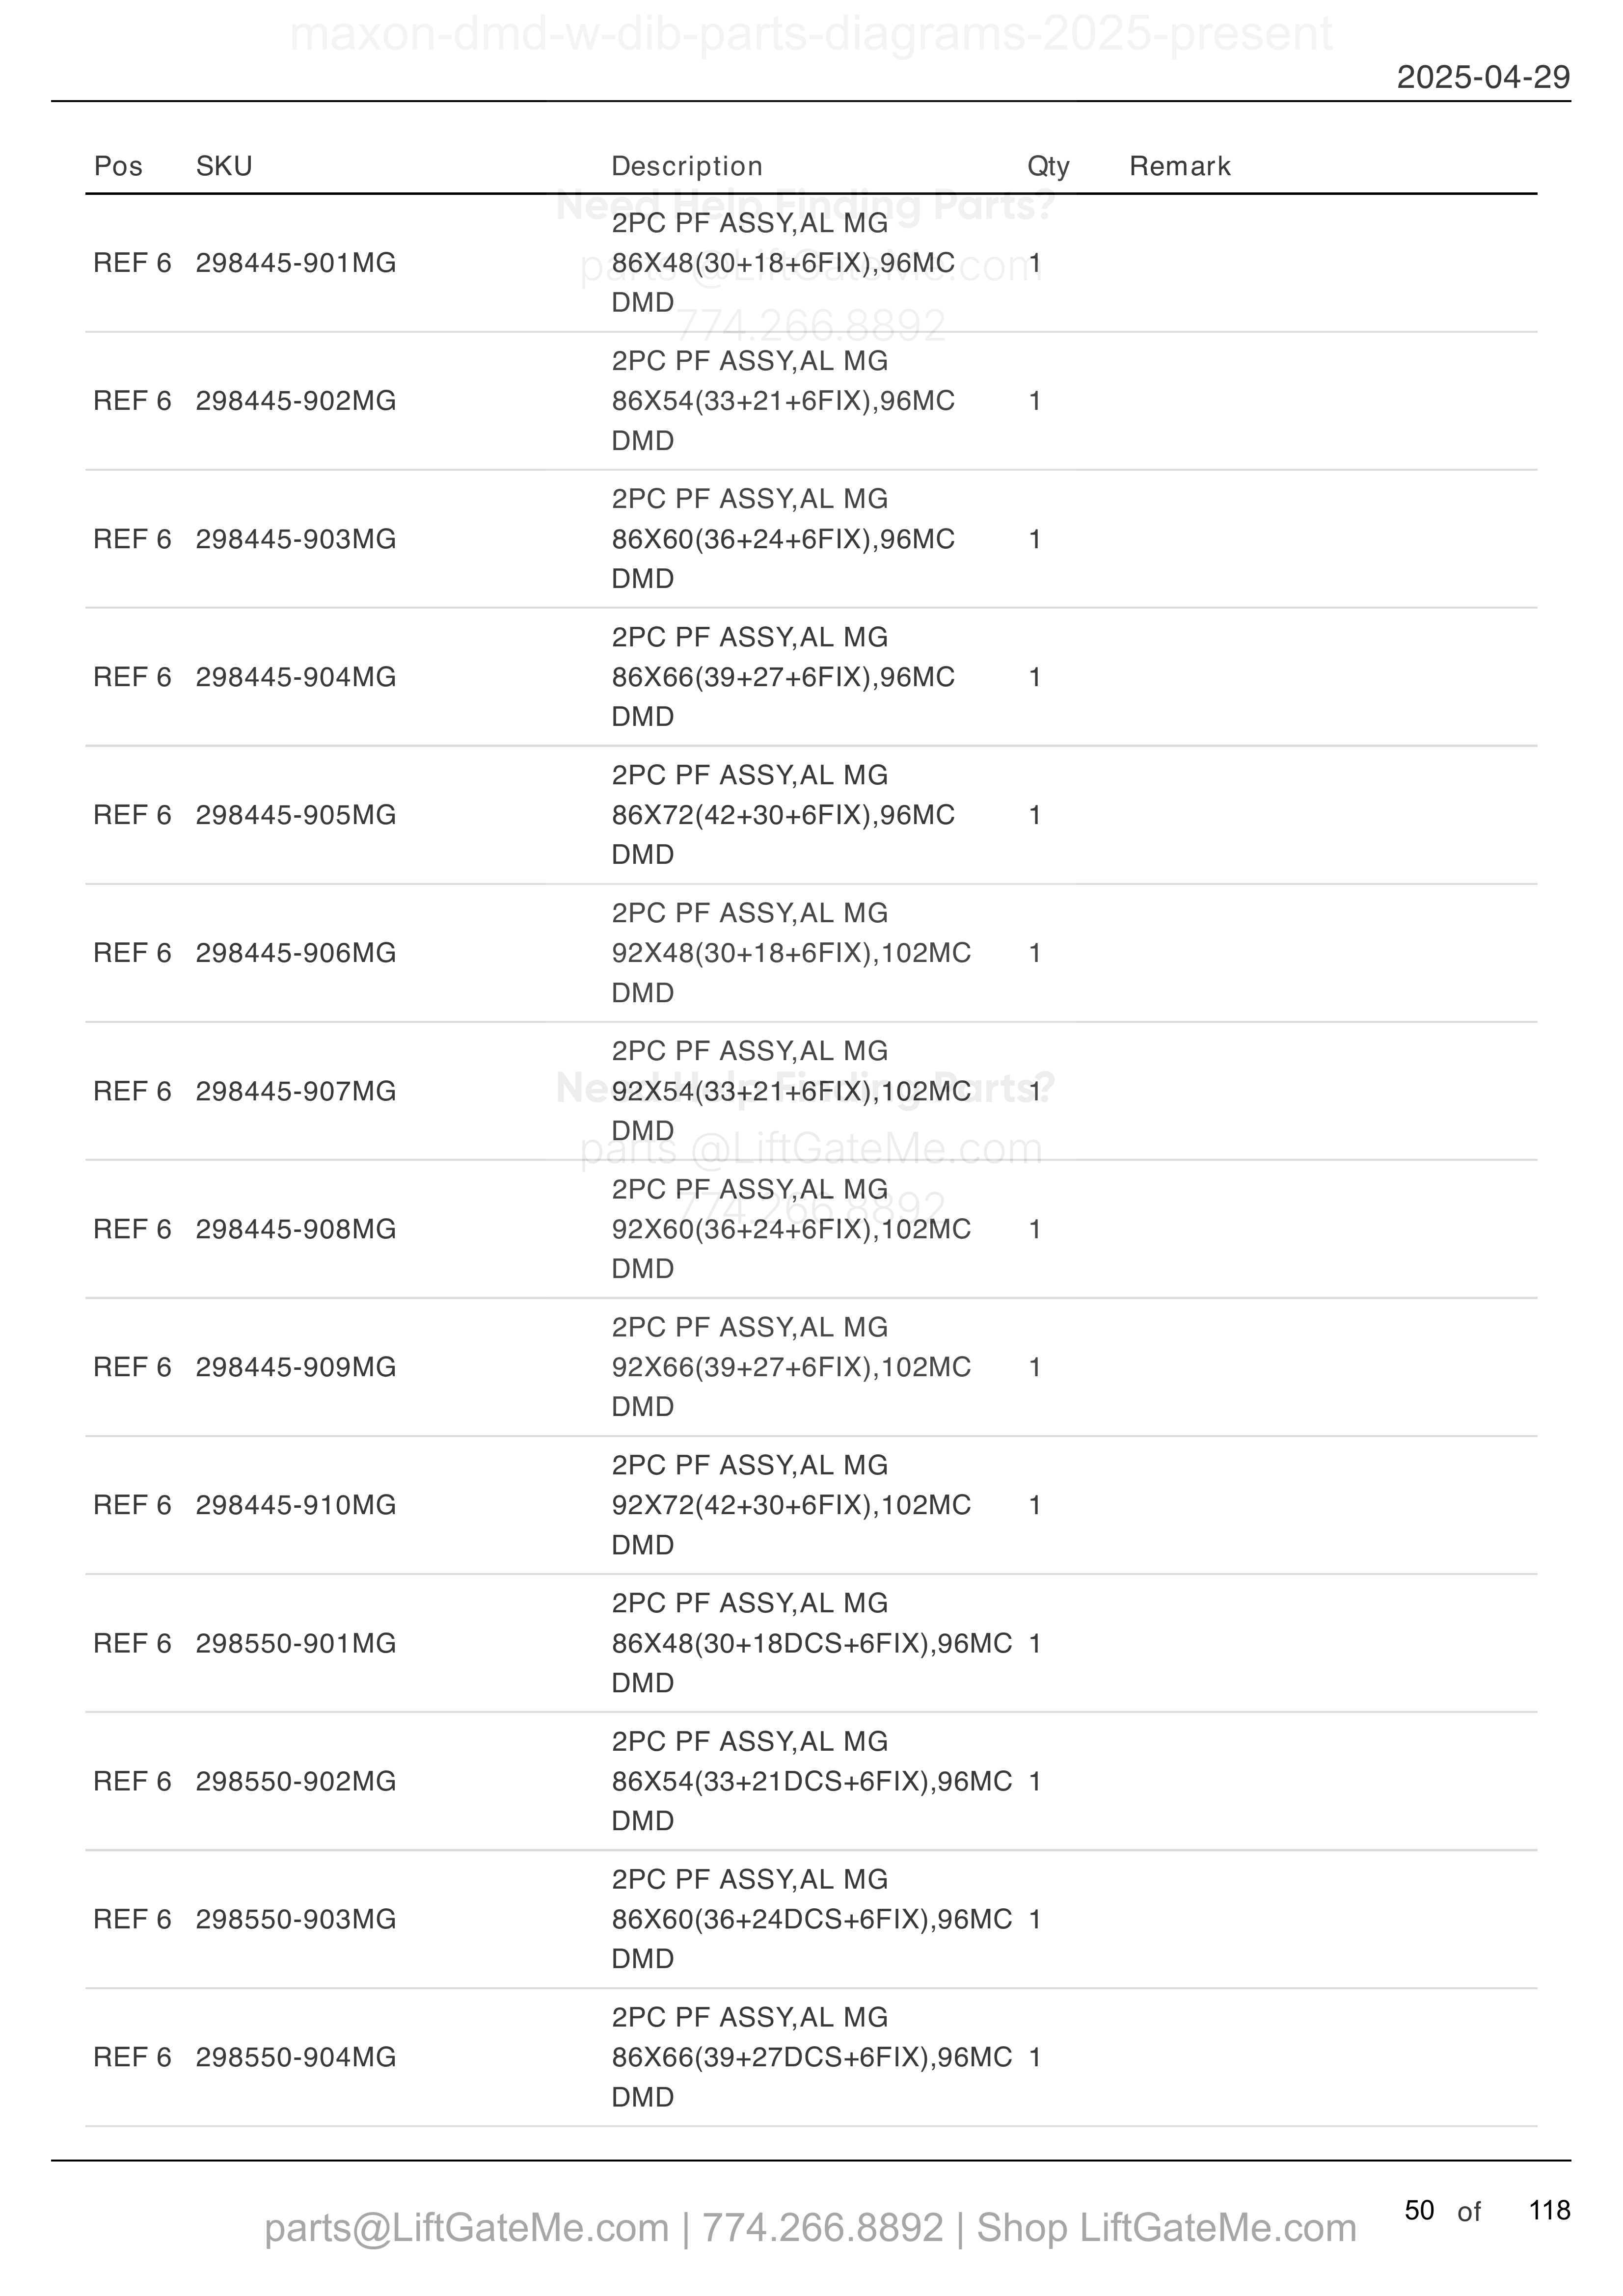Open the parts@LiftGateMe.com footer email link
This screenshot has width=1623, height=2296.
click(x=466, y=2228)
